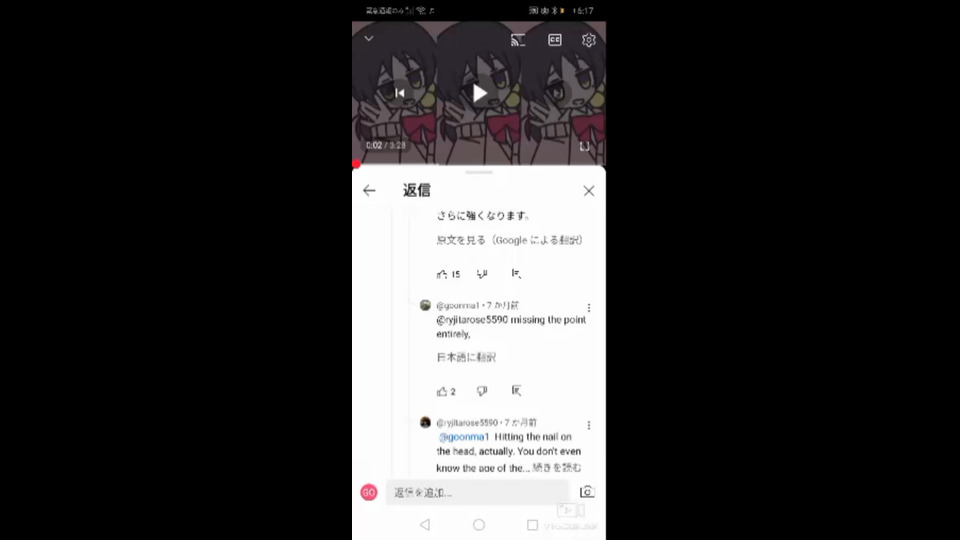Viewport: 960px width, 540px height.
Task: Toggle closed captions (CC)
Action: 555,40
